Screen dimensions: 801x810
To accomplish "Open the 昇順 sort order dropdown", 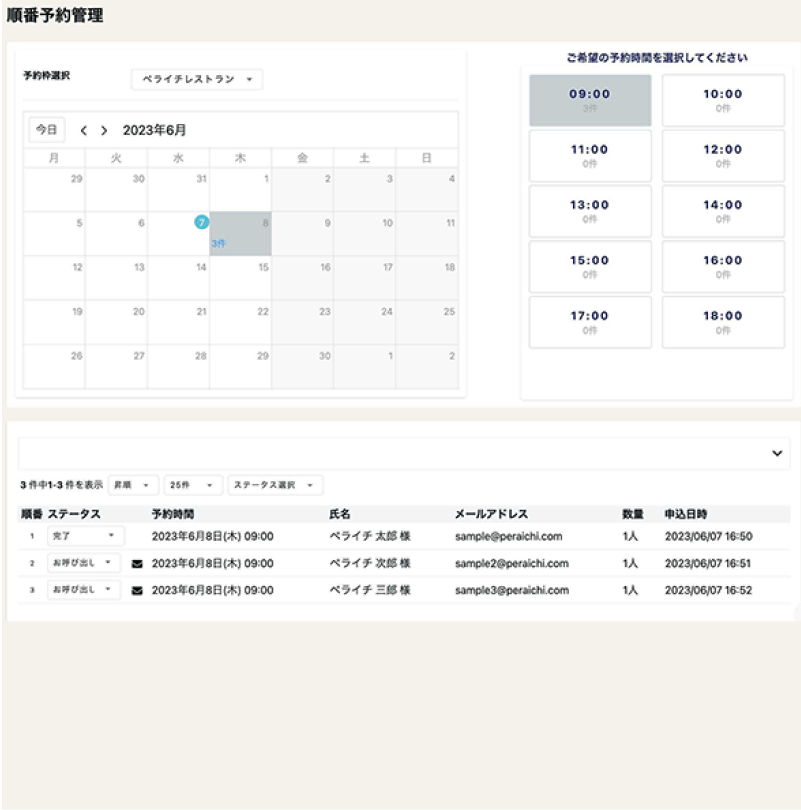I will tap(132, 484).
